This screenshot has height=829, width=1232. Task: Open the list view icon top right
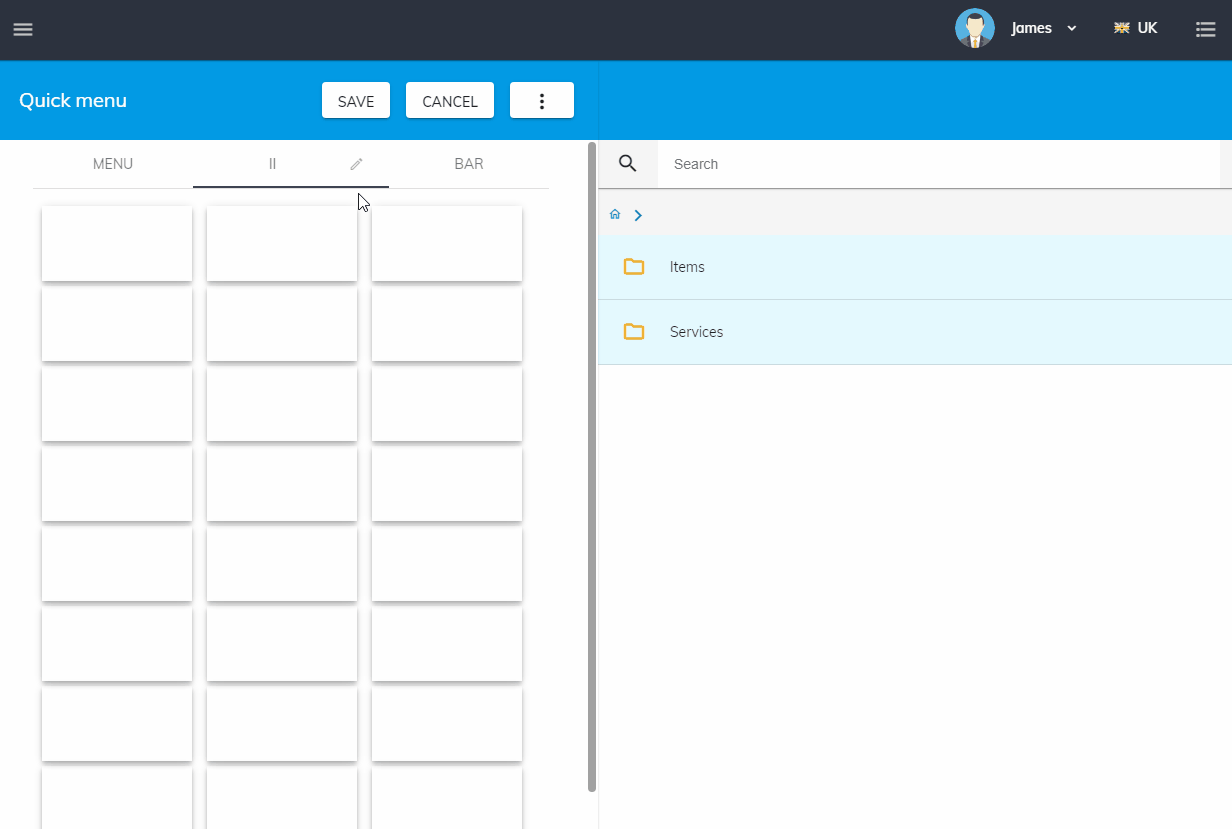point(1205,29)
